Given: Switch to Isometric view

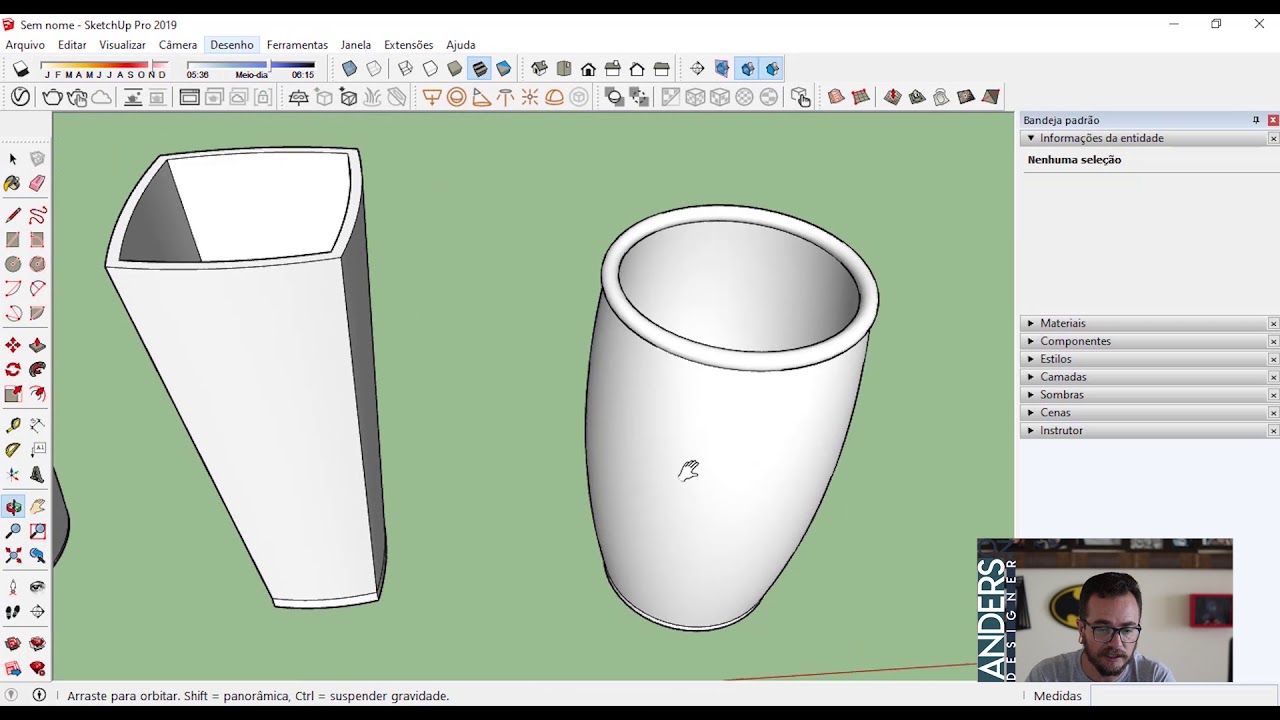Looking at the screenshot, I should tap(540, 69).
